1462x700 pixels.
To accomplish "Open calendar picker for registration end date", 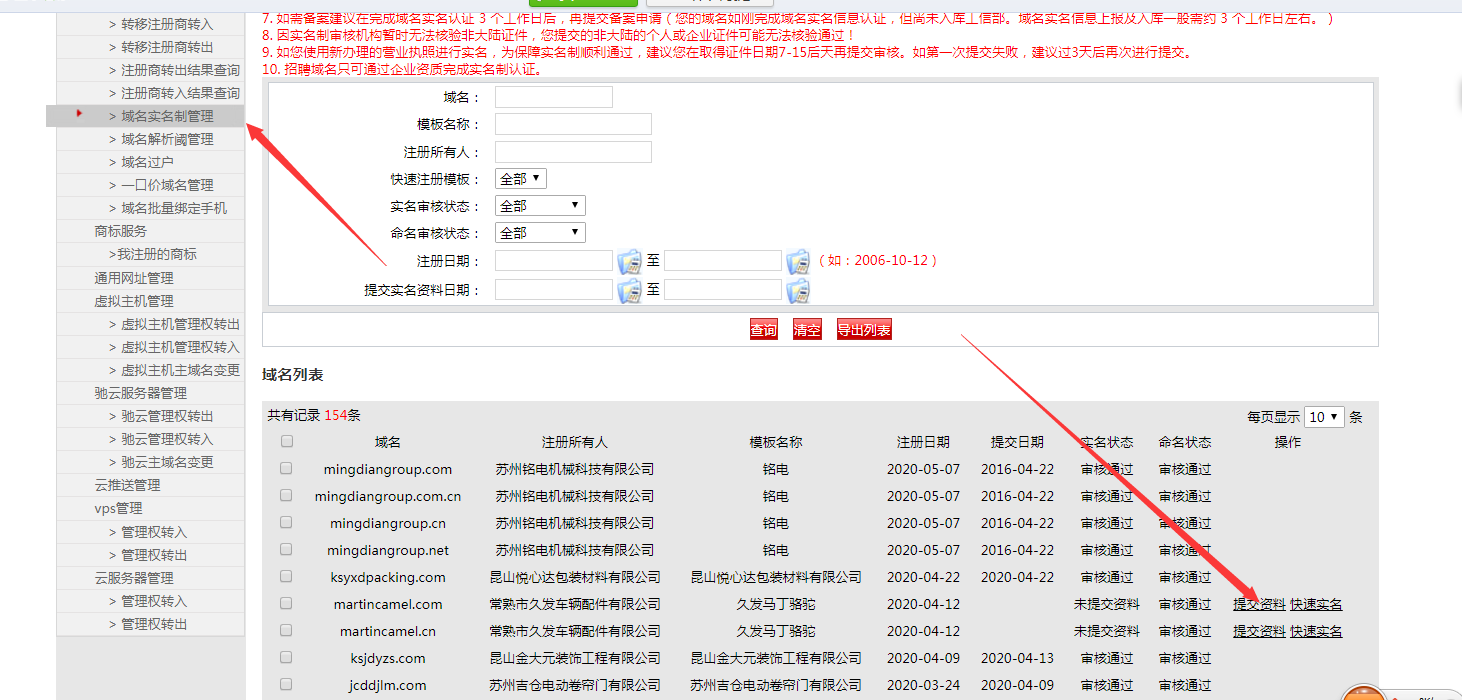I will coord(797,262).
